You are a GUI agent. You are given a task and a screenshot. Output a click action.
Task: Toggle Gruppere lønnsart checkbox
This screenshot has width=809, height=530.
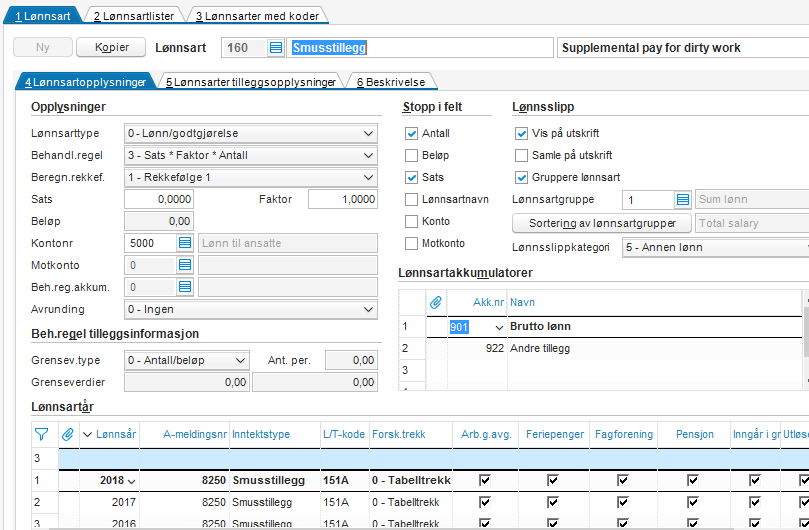click(x=522, y=178)
